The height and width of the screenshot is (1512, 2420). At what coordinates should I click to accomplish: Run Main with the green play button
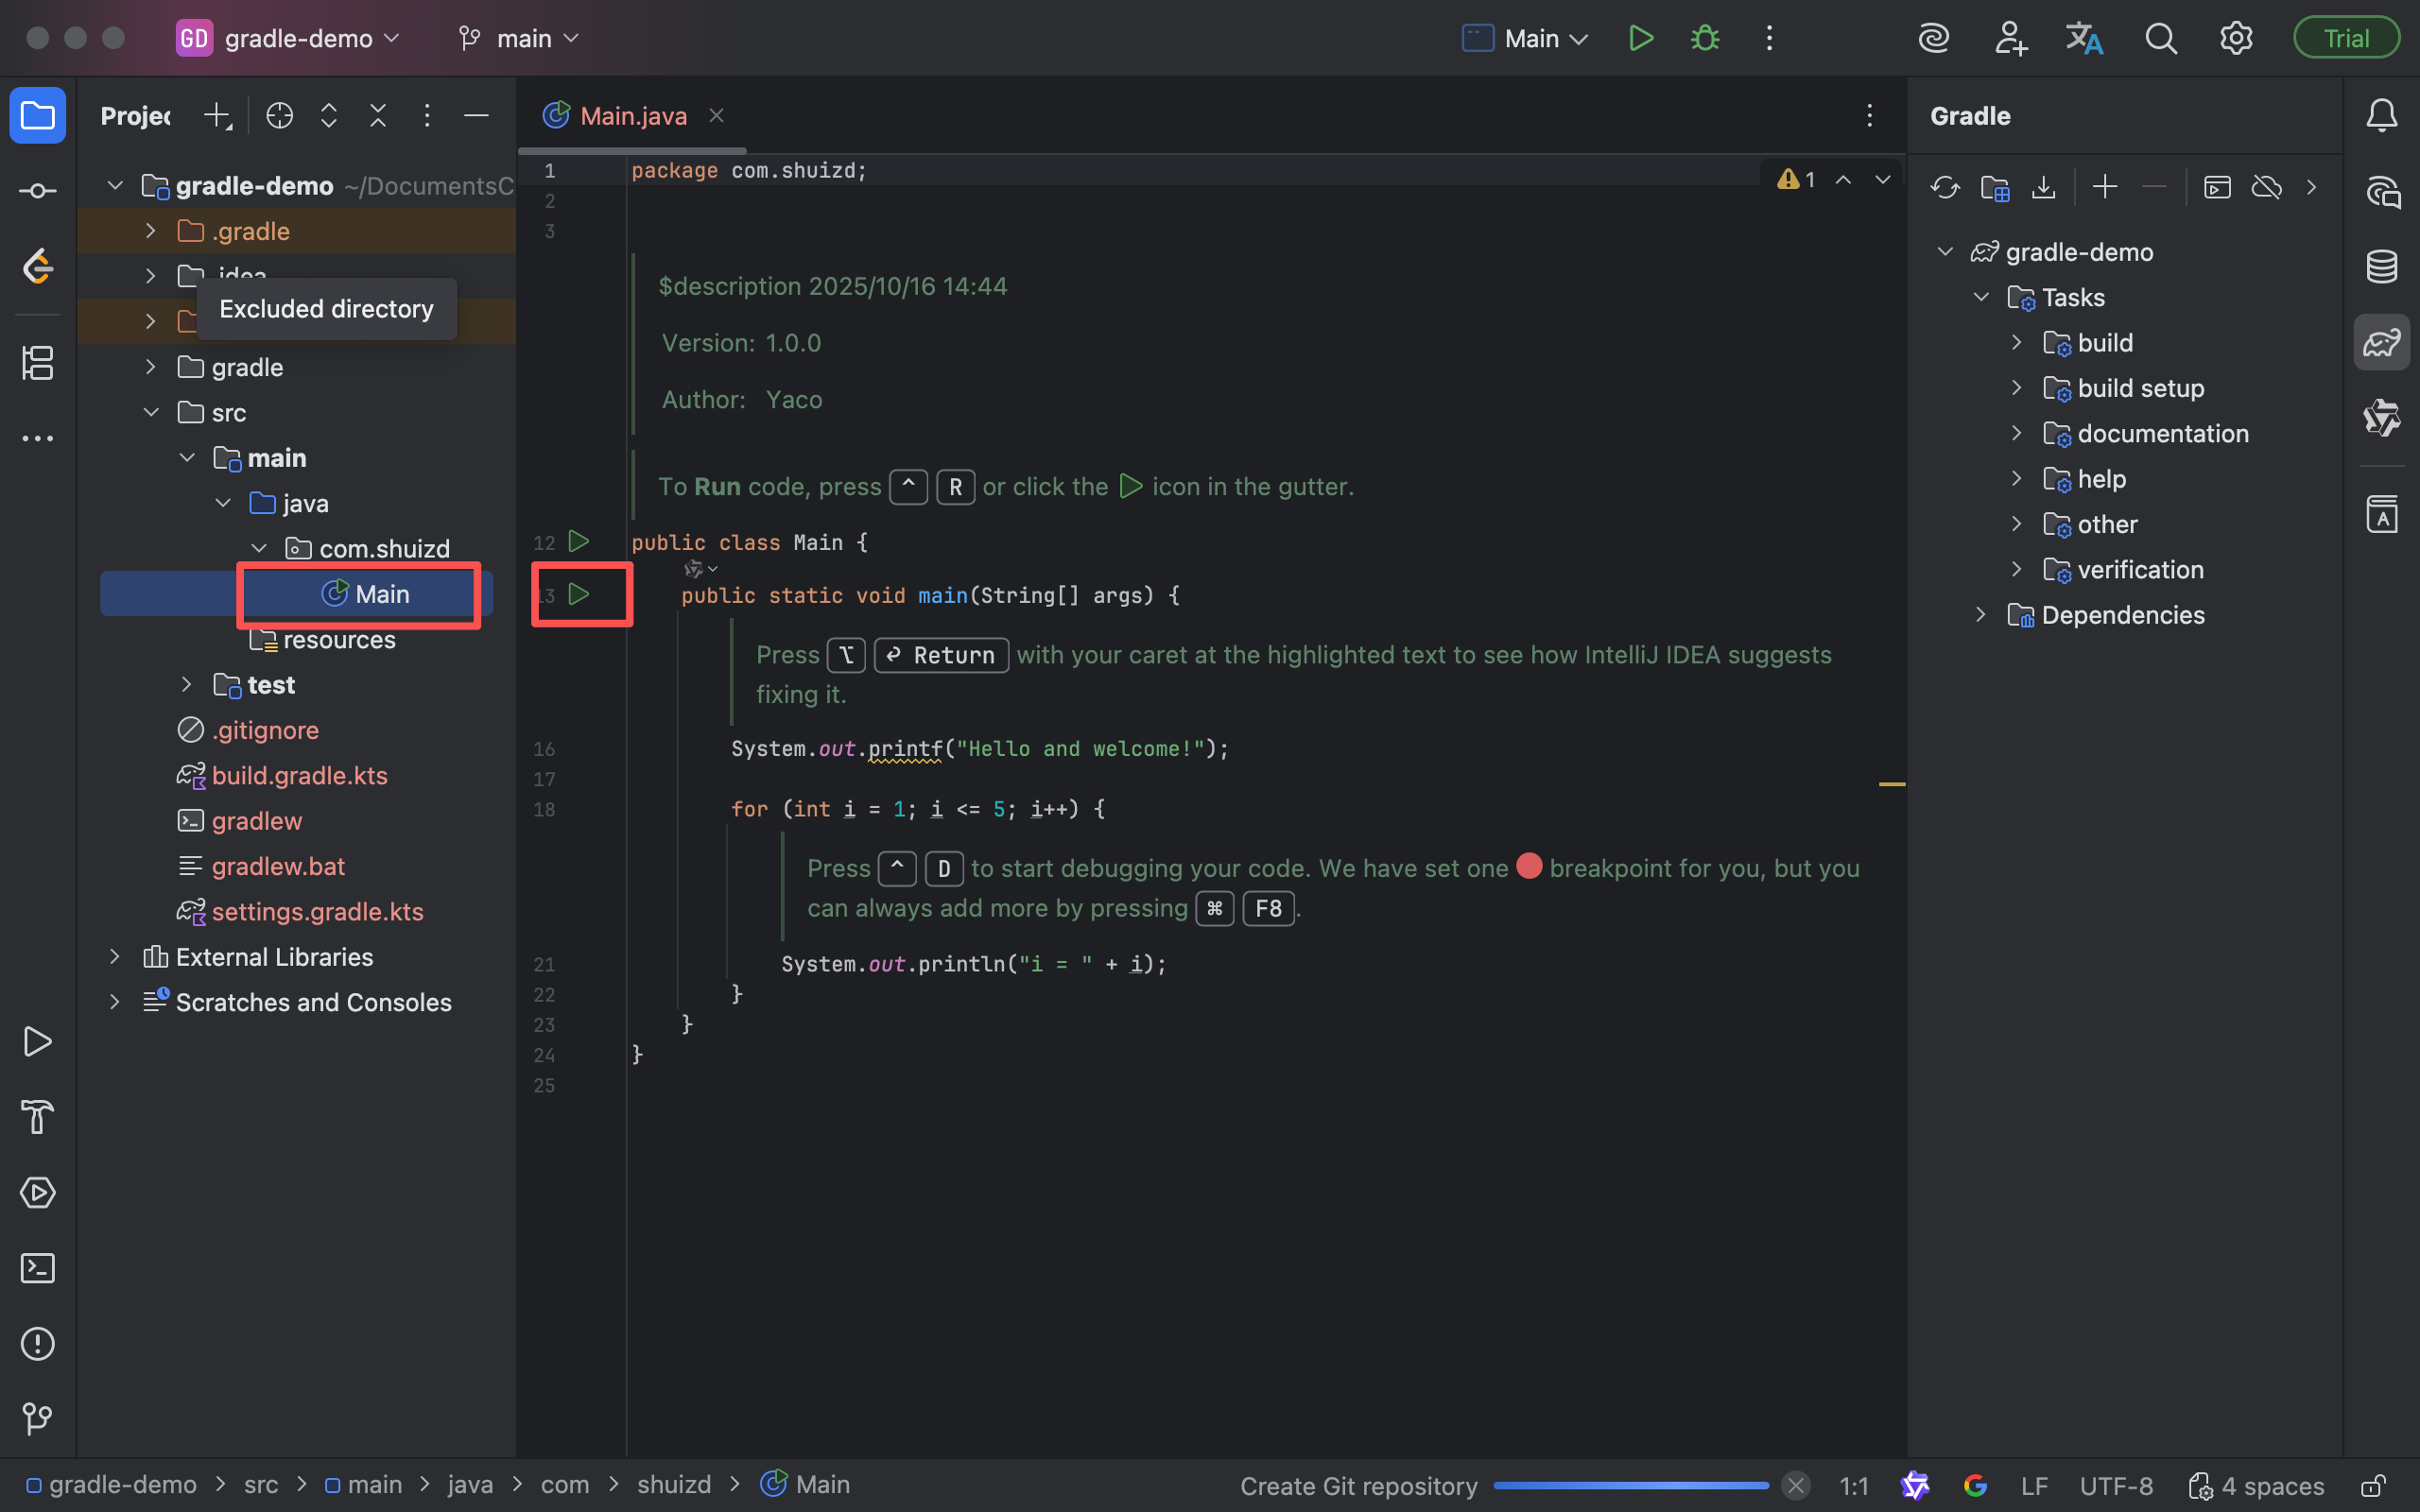(1640, 38)
